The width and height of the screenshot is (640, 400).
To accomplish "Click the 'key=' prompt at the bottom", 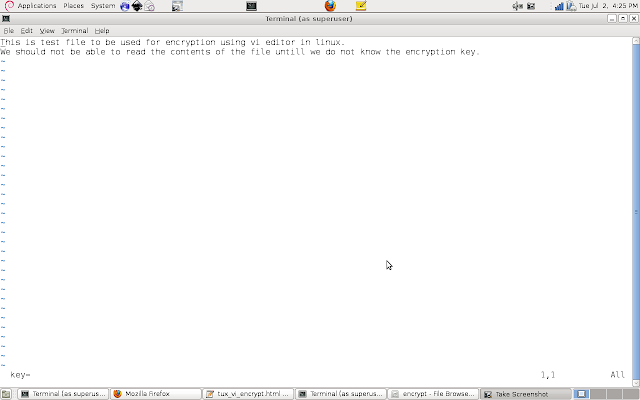I will pyautogui.click(x=20, y=375).
